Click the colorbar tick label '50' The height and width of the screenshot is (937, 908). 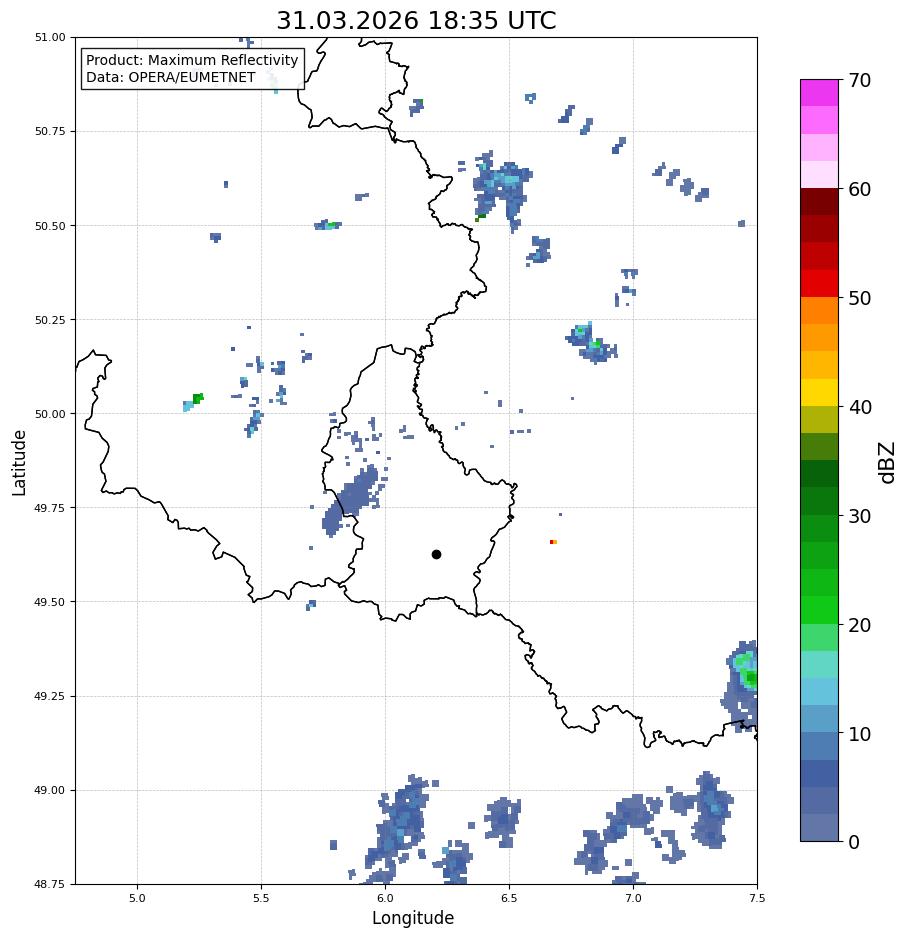click(860, 298)
